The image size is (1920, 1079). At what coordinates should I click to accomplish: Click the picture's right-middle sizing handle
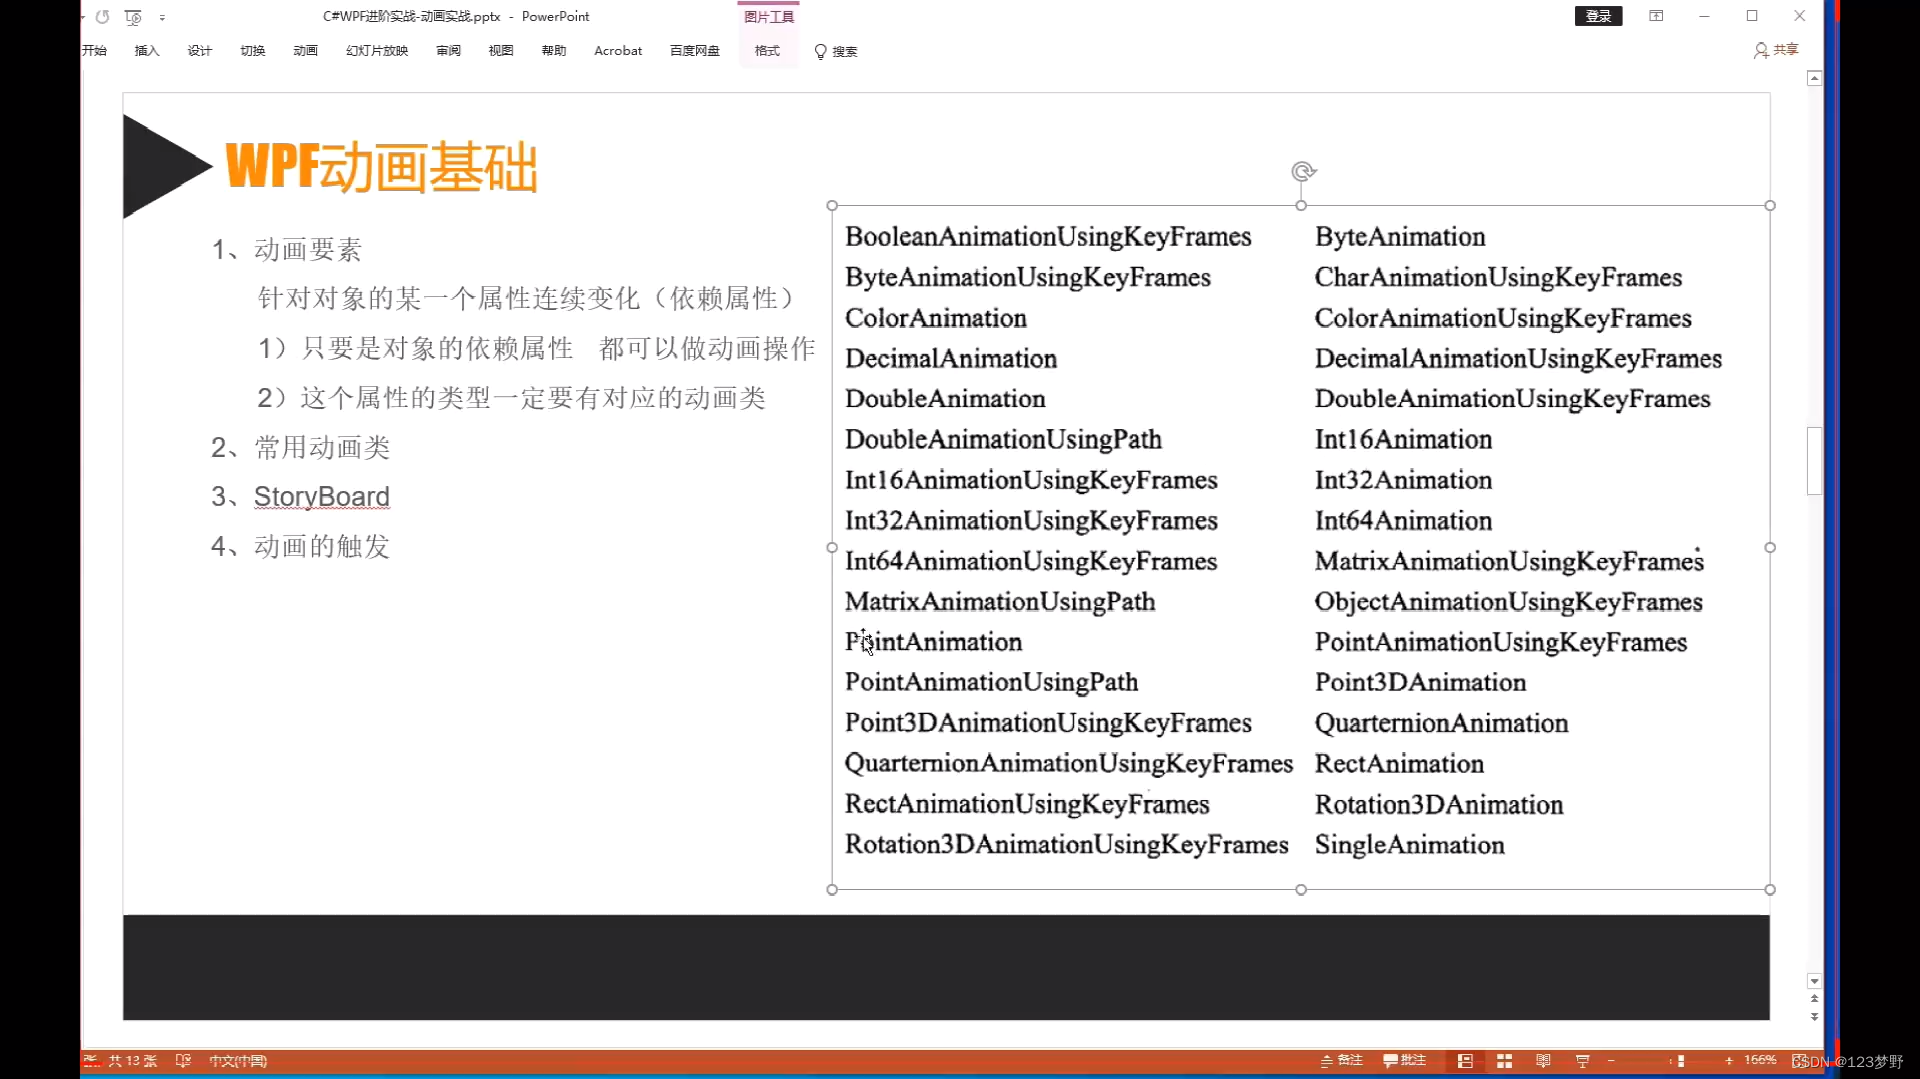[1770, 548]
